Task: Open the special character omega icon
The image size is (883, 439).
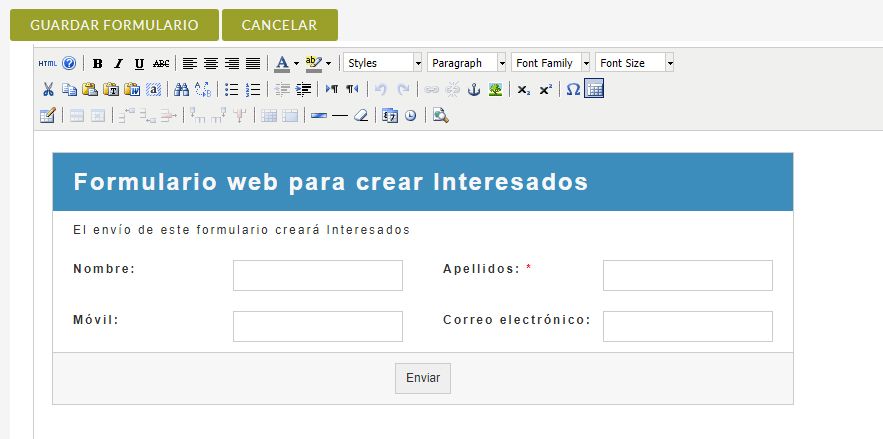Action: coord(573,89)
